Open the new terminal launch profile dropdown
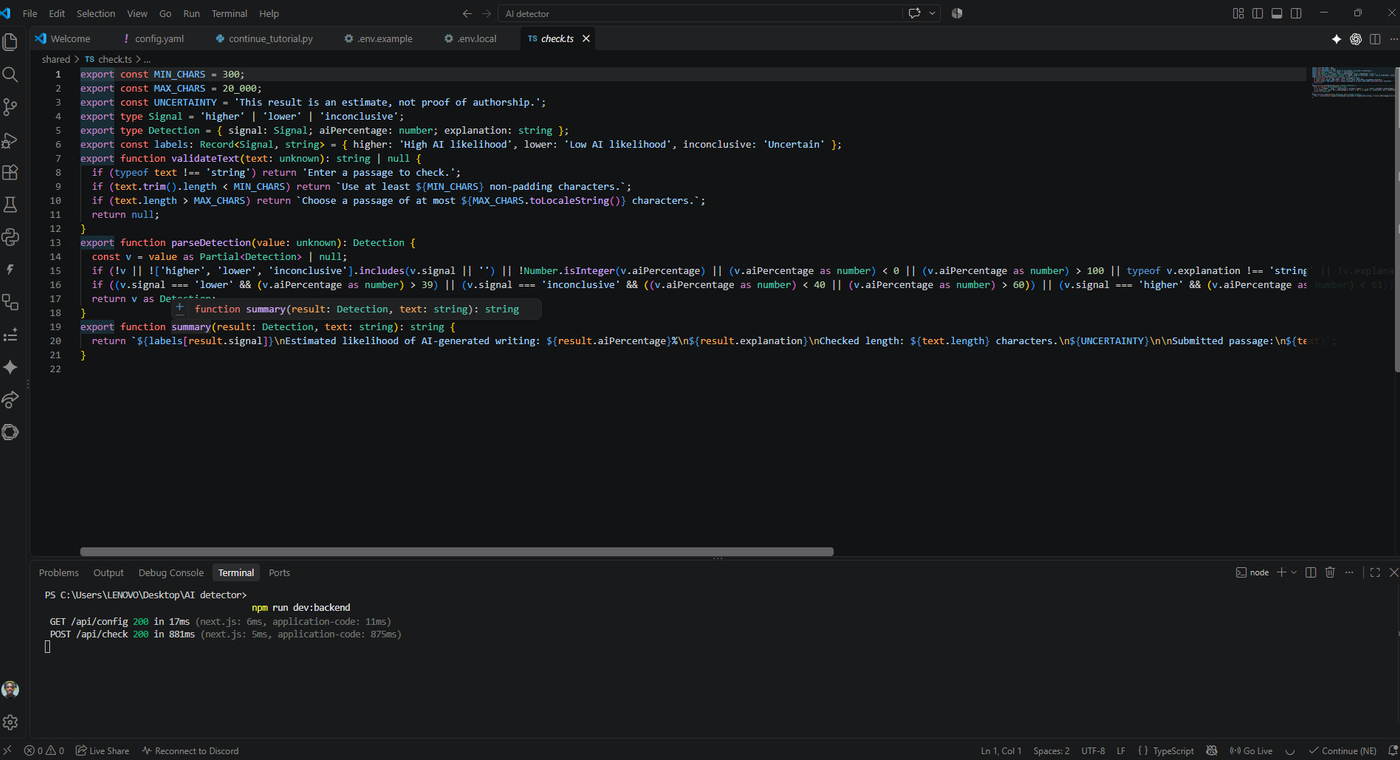This screenshot has height=760, width=1400. tap(1293, 572)
